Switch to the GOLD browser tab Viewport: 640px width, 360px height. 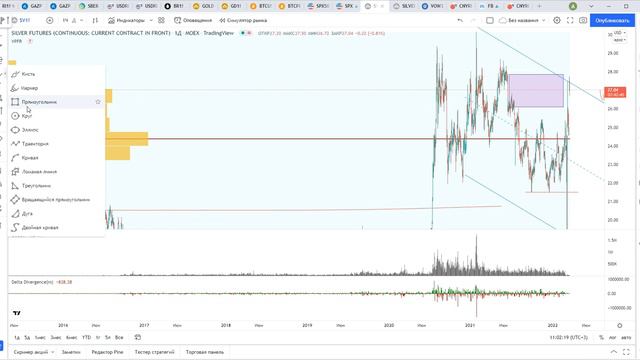(203, 6)
